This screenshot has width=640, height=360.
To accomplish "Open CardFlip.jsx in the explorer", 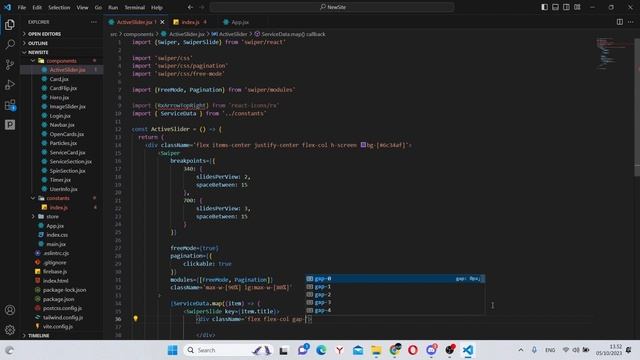I will click(63, 88).
